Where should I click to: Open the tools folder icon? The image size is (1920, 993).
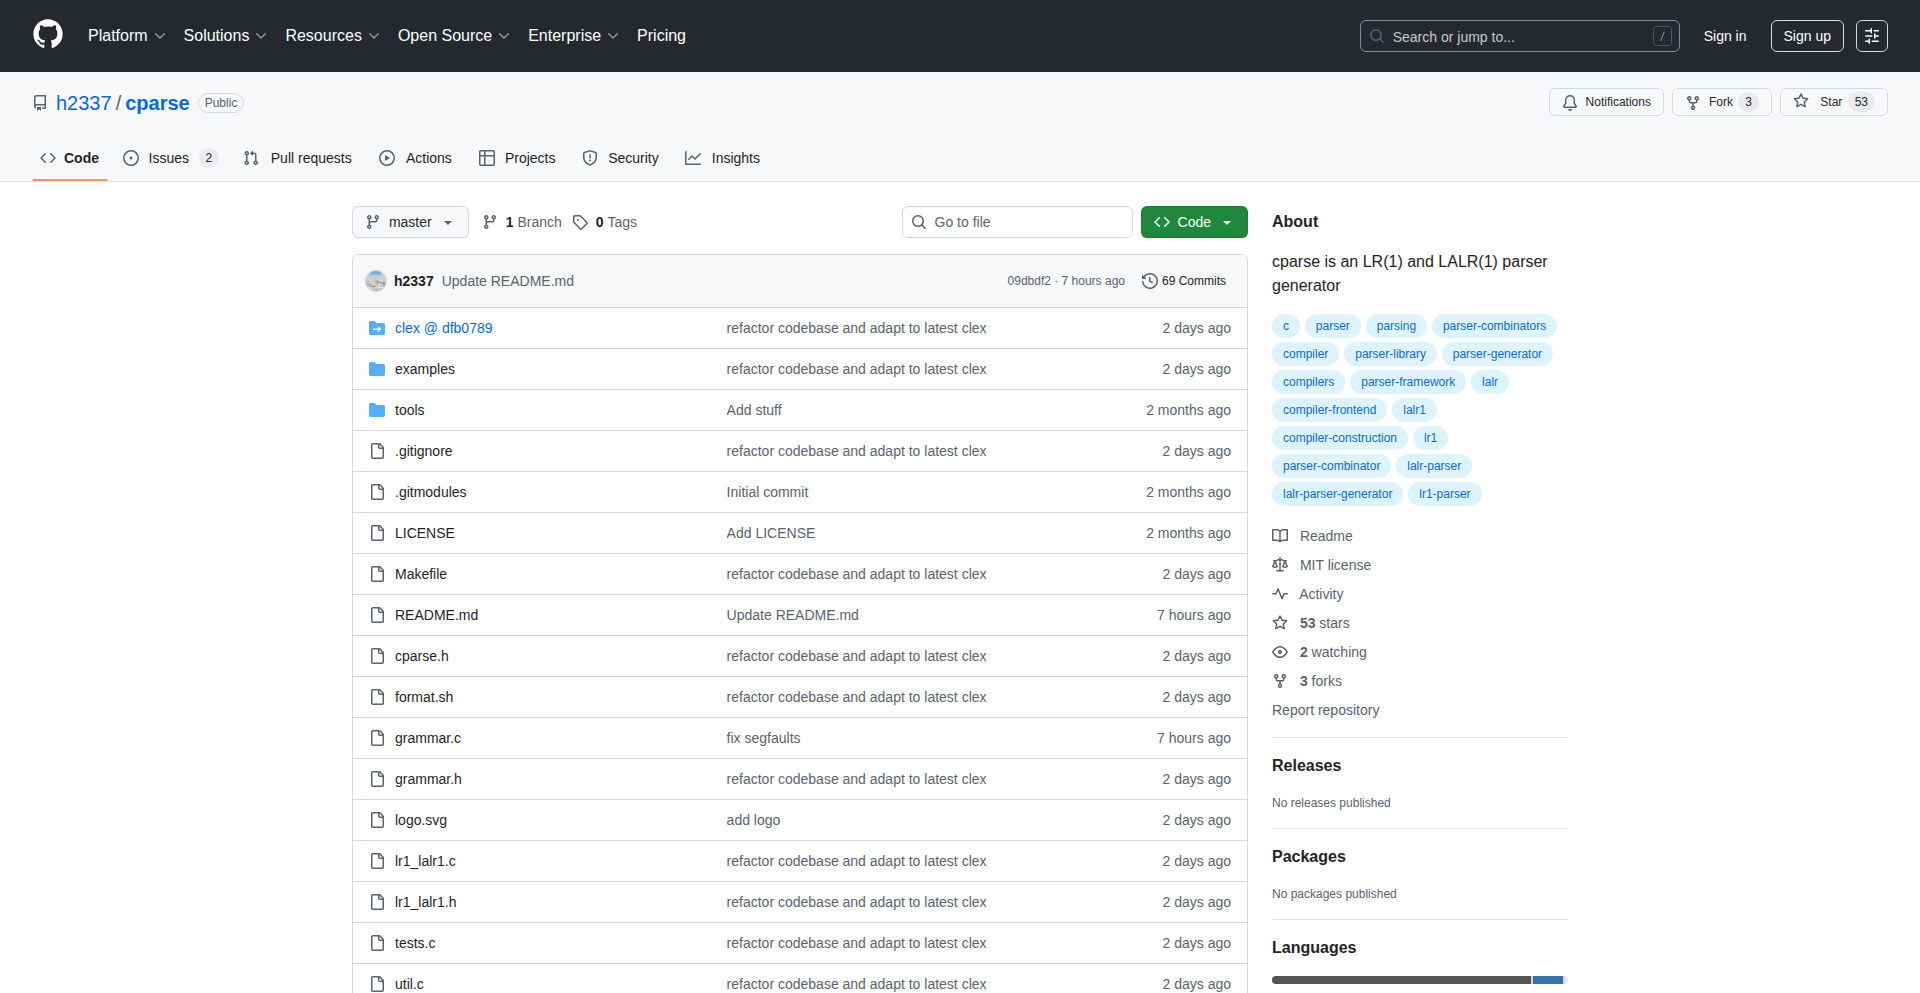377,410
